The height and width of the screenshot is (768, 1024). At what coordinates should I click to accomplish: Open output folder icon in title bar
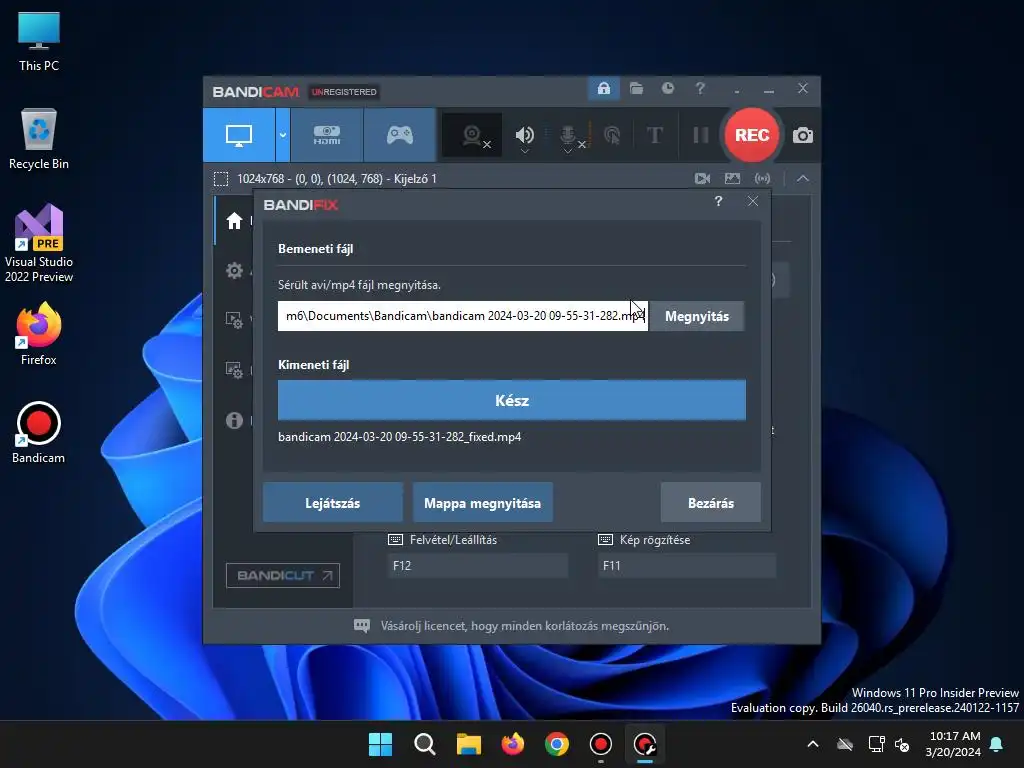[x=636, y=88]
